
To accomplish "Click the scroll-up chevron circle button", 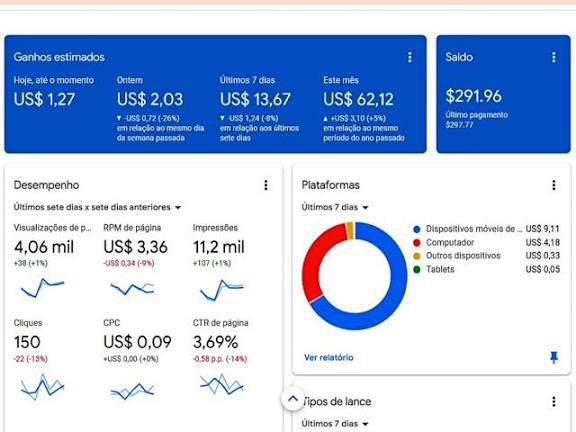I will [x=293, y=399].
